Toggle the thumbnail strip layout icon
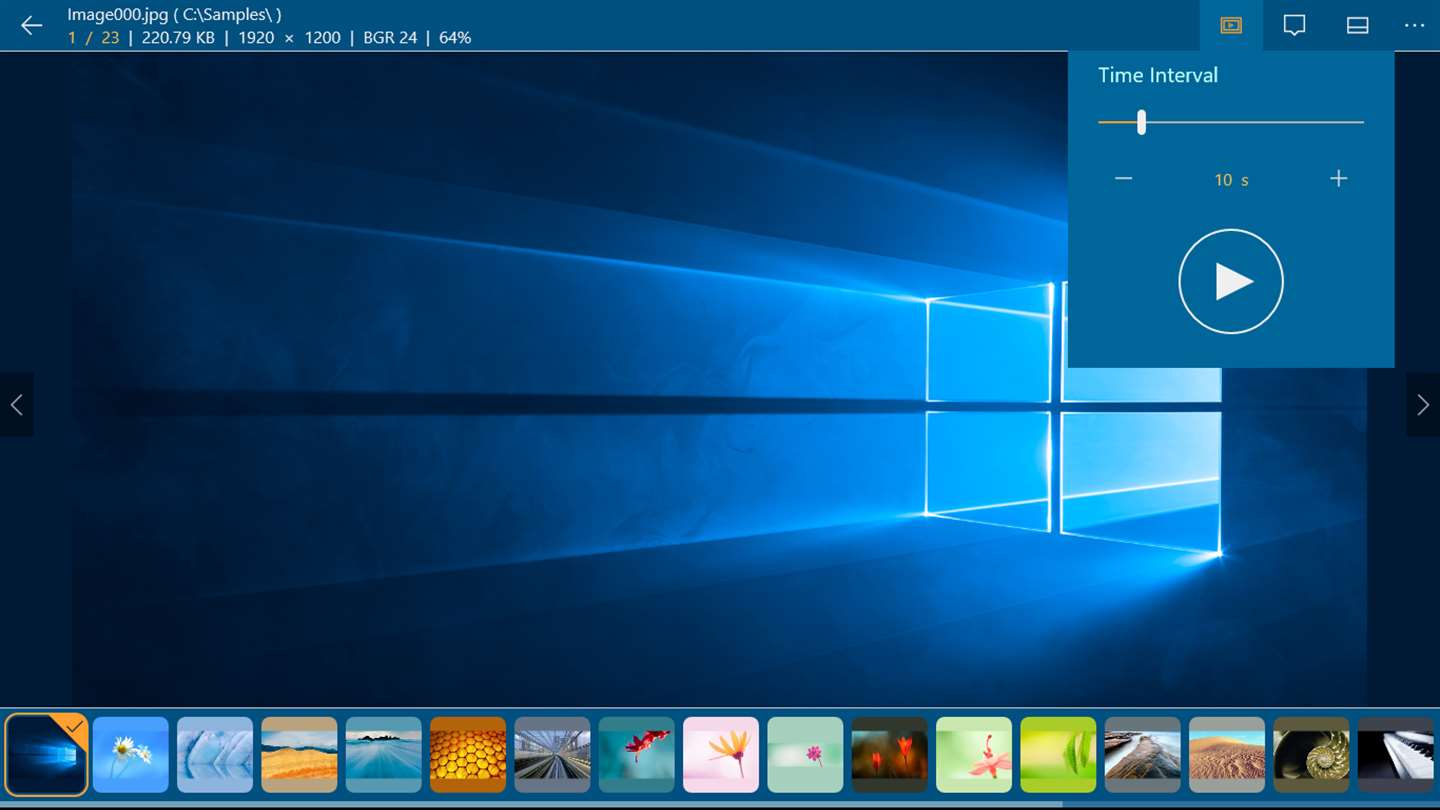 [1357, 25]
